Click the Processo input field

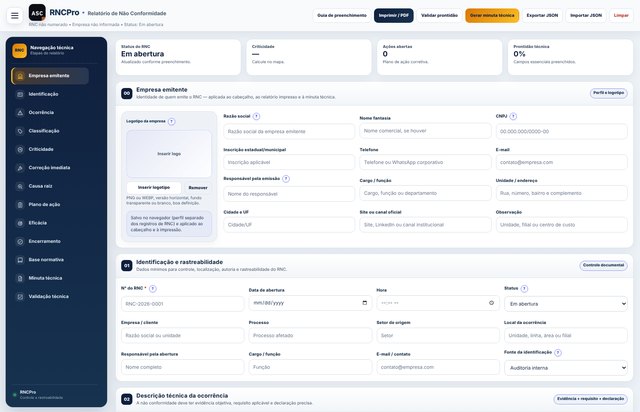pyautogui.click(x=310, y=335)
